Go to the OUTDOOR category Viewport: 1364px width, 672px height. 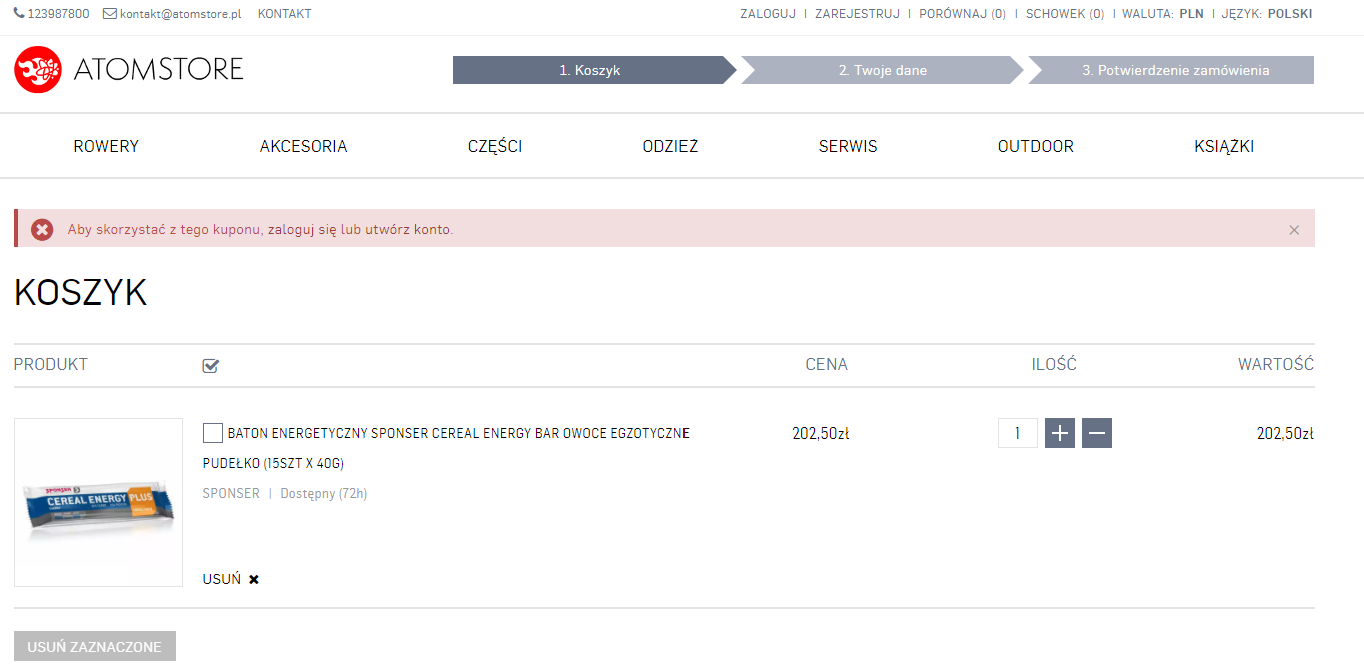point(1035,146)
